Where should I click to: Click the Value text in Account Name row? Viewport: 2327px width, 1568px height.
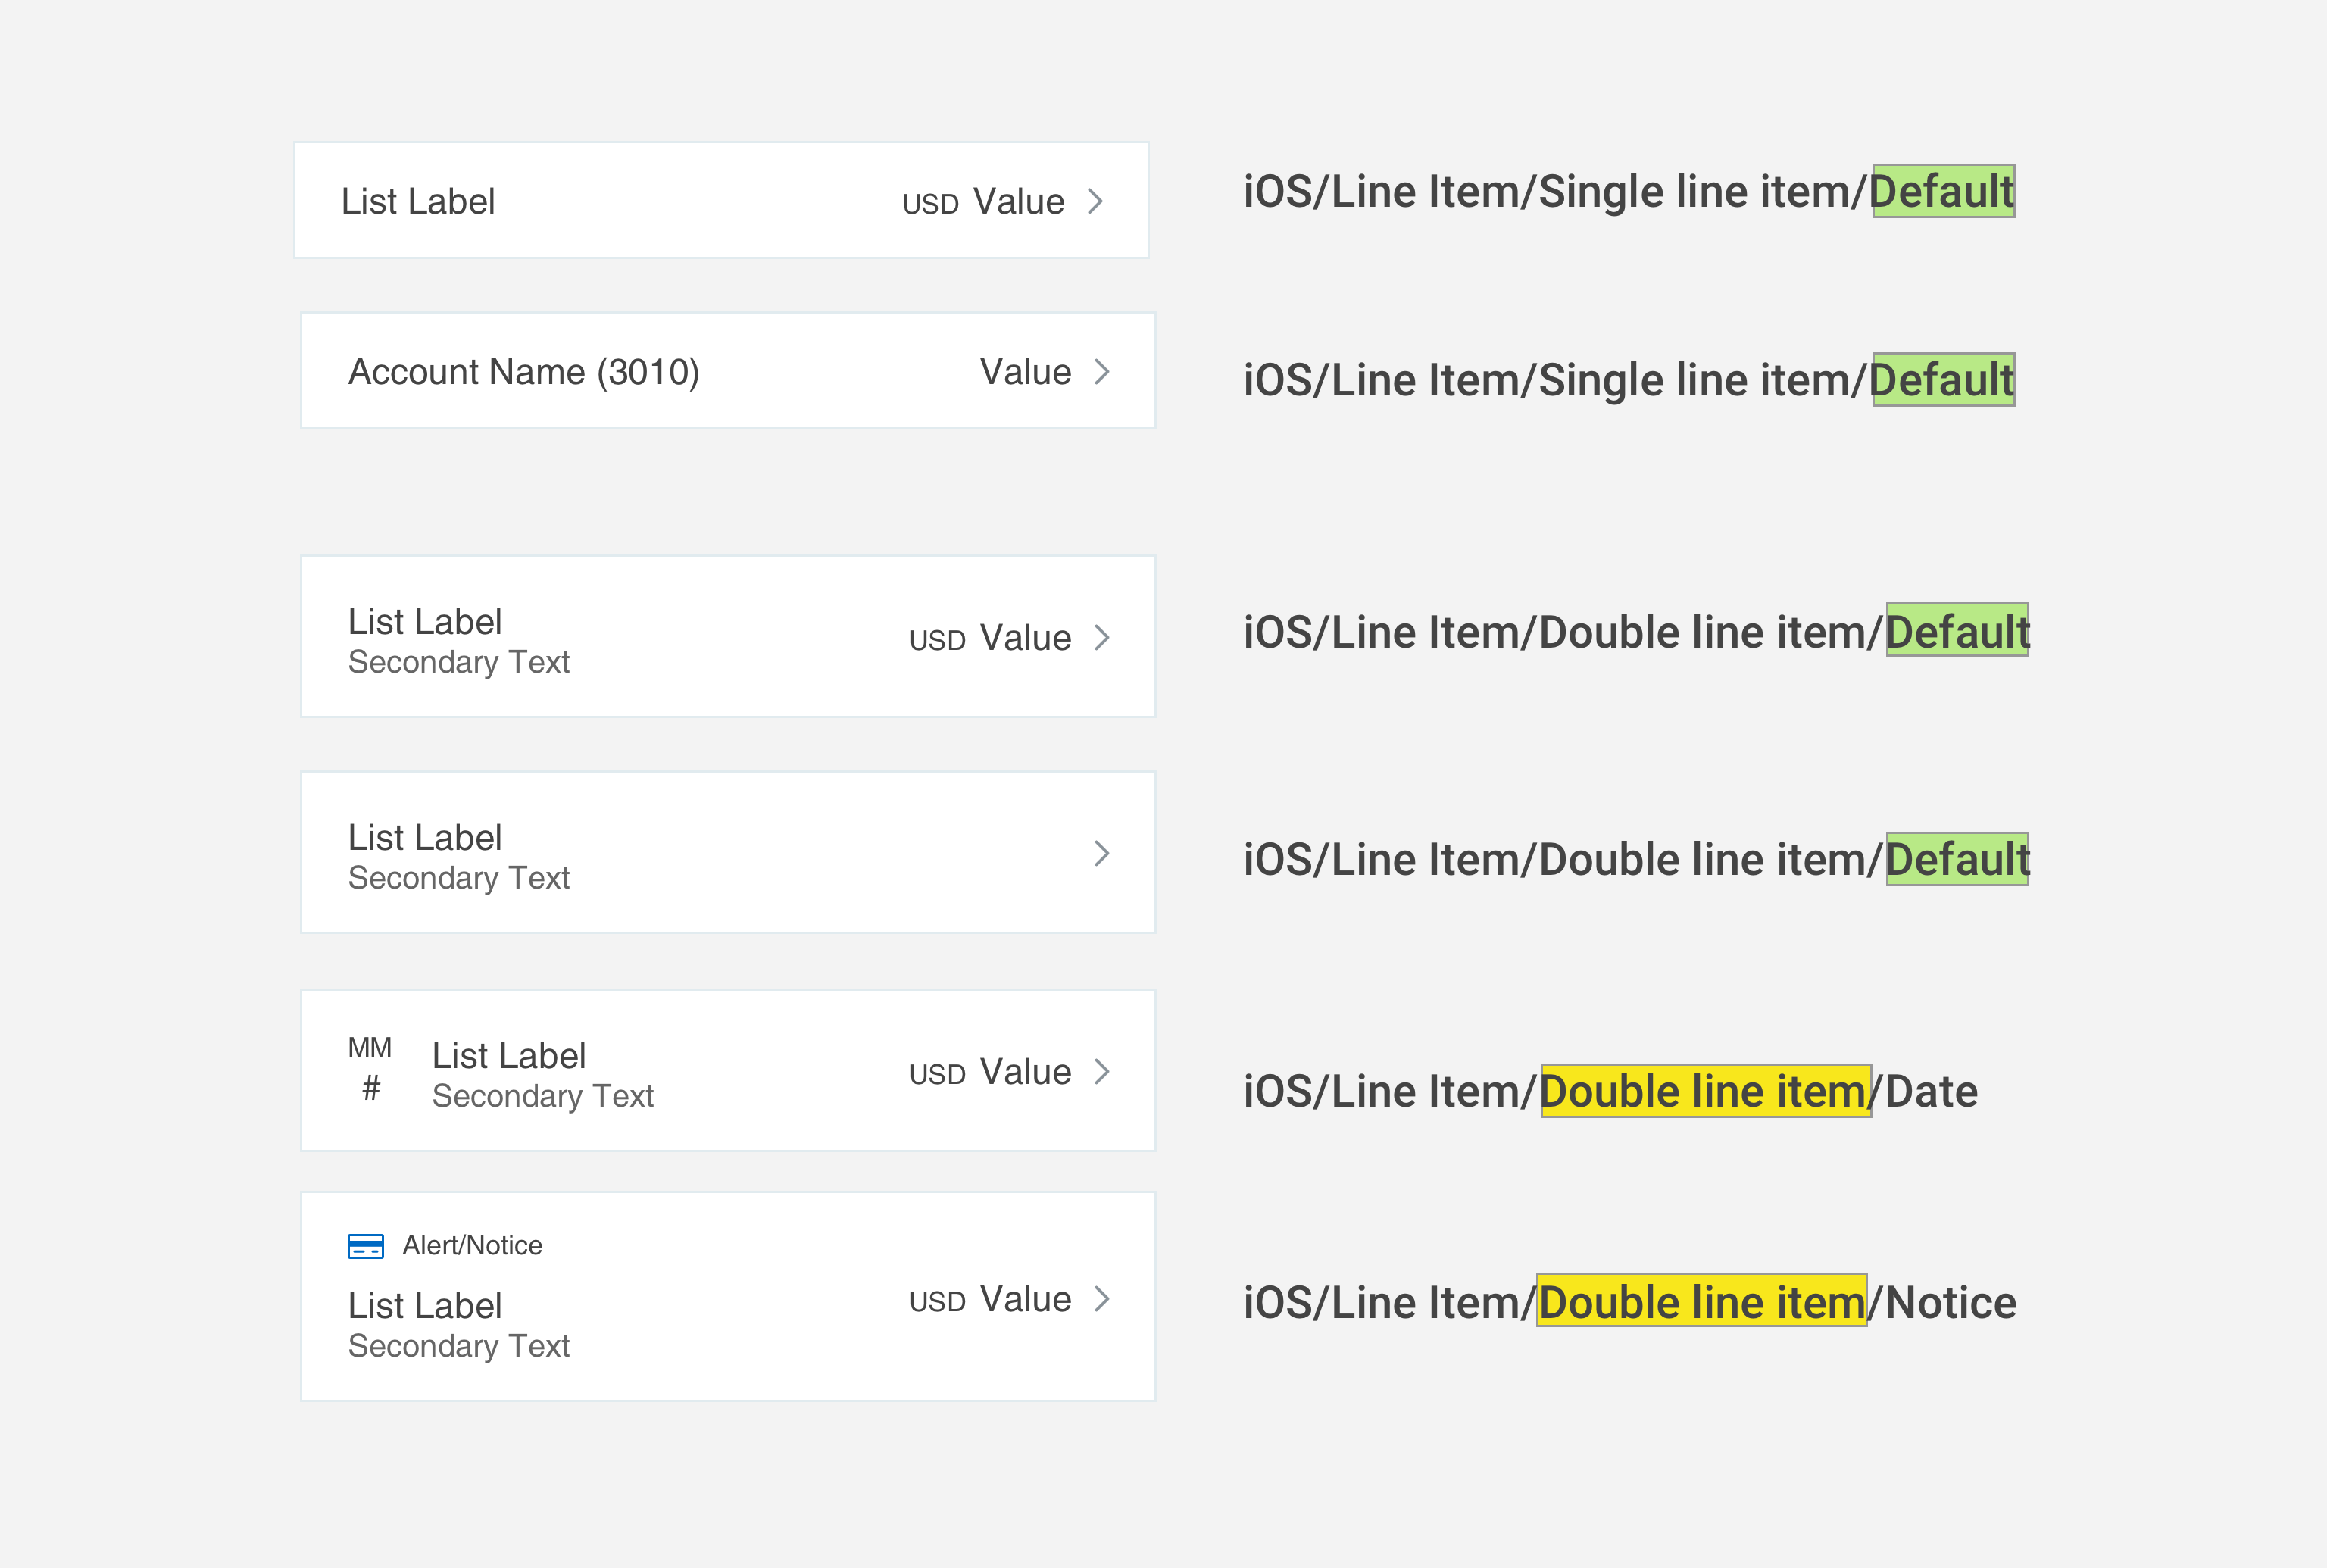coord(1026,372)
